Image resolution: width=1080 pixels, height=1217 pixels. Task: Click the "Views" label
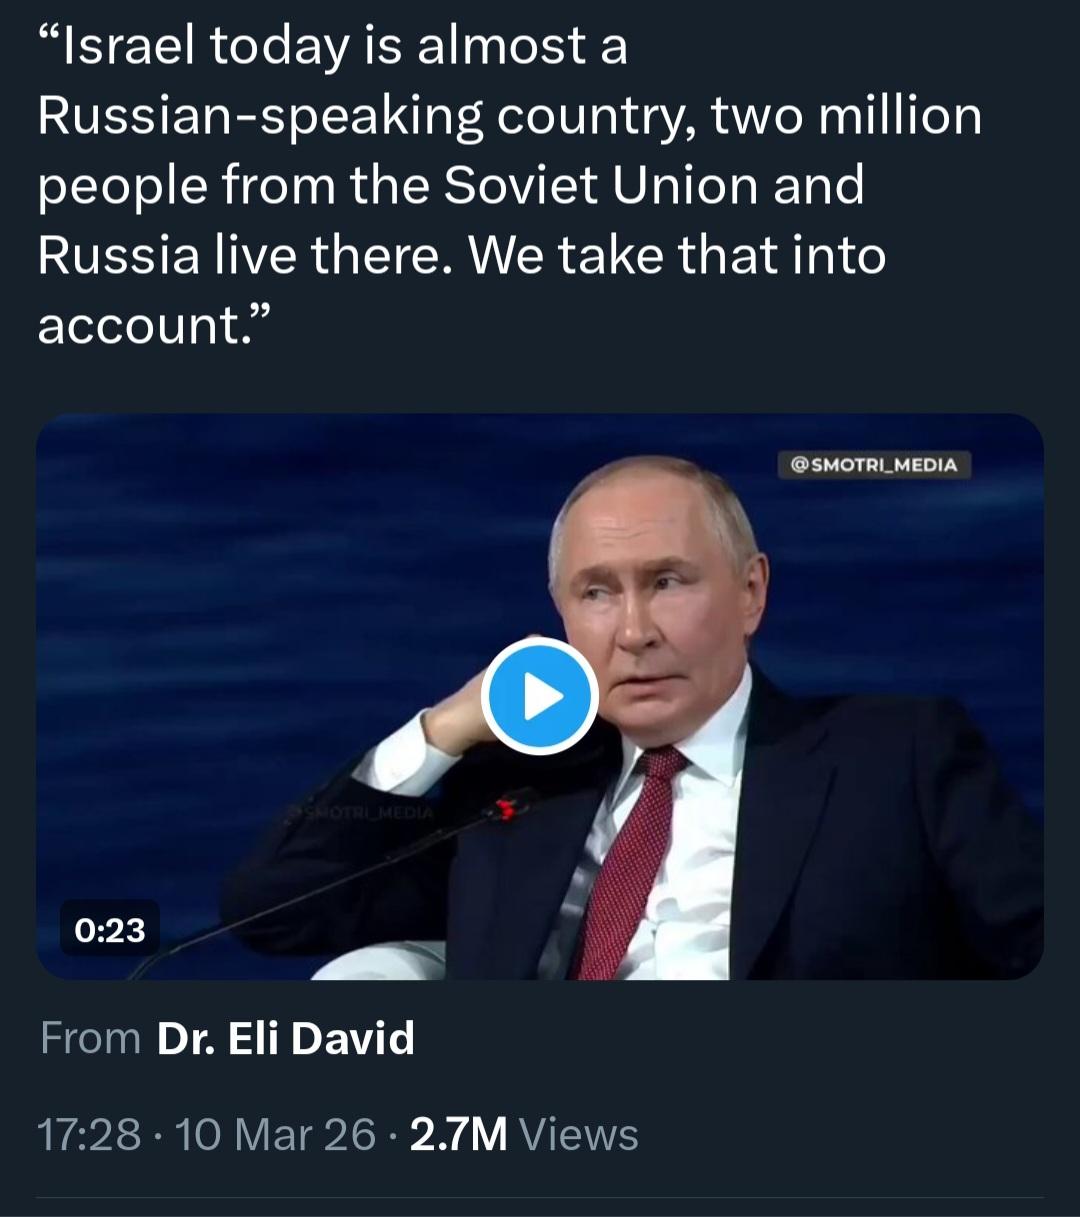click(579, 1134)
